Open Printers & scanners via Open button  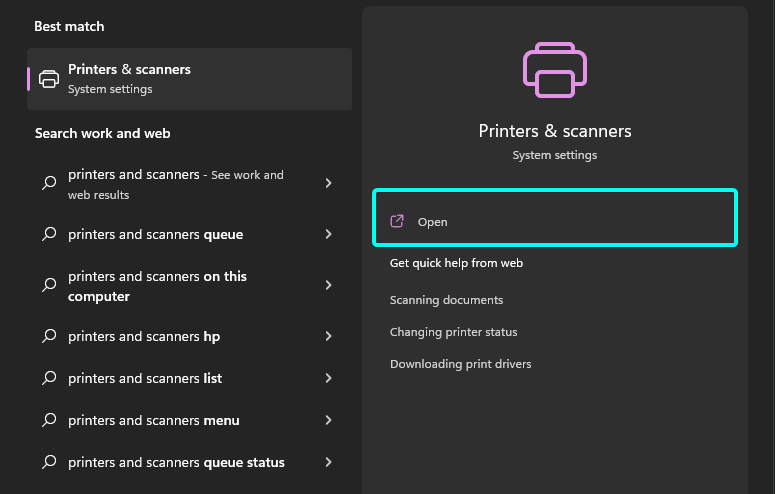click(555, 218)
